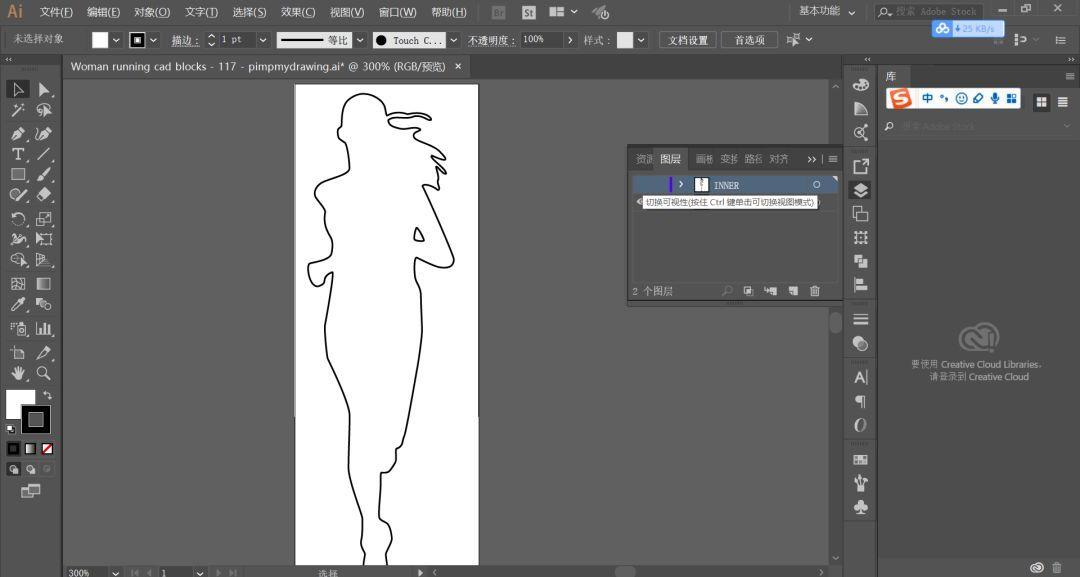Expand the INNER layer
The image size is (1080, 577).
[x=681, y=185]
